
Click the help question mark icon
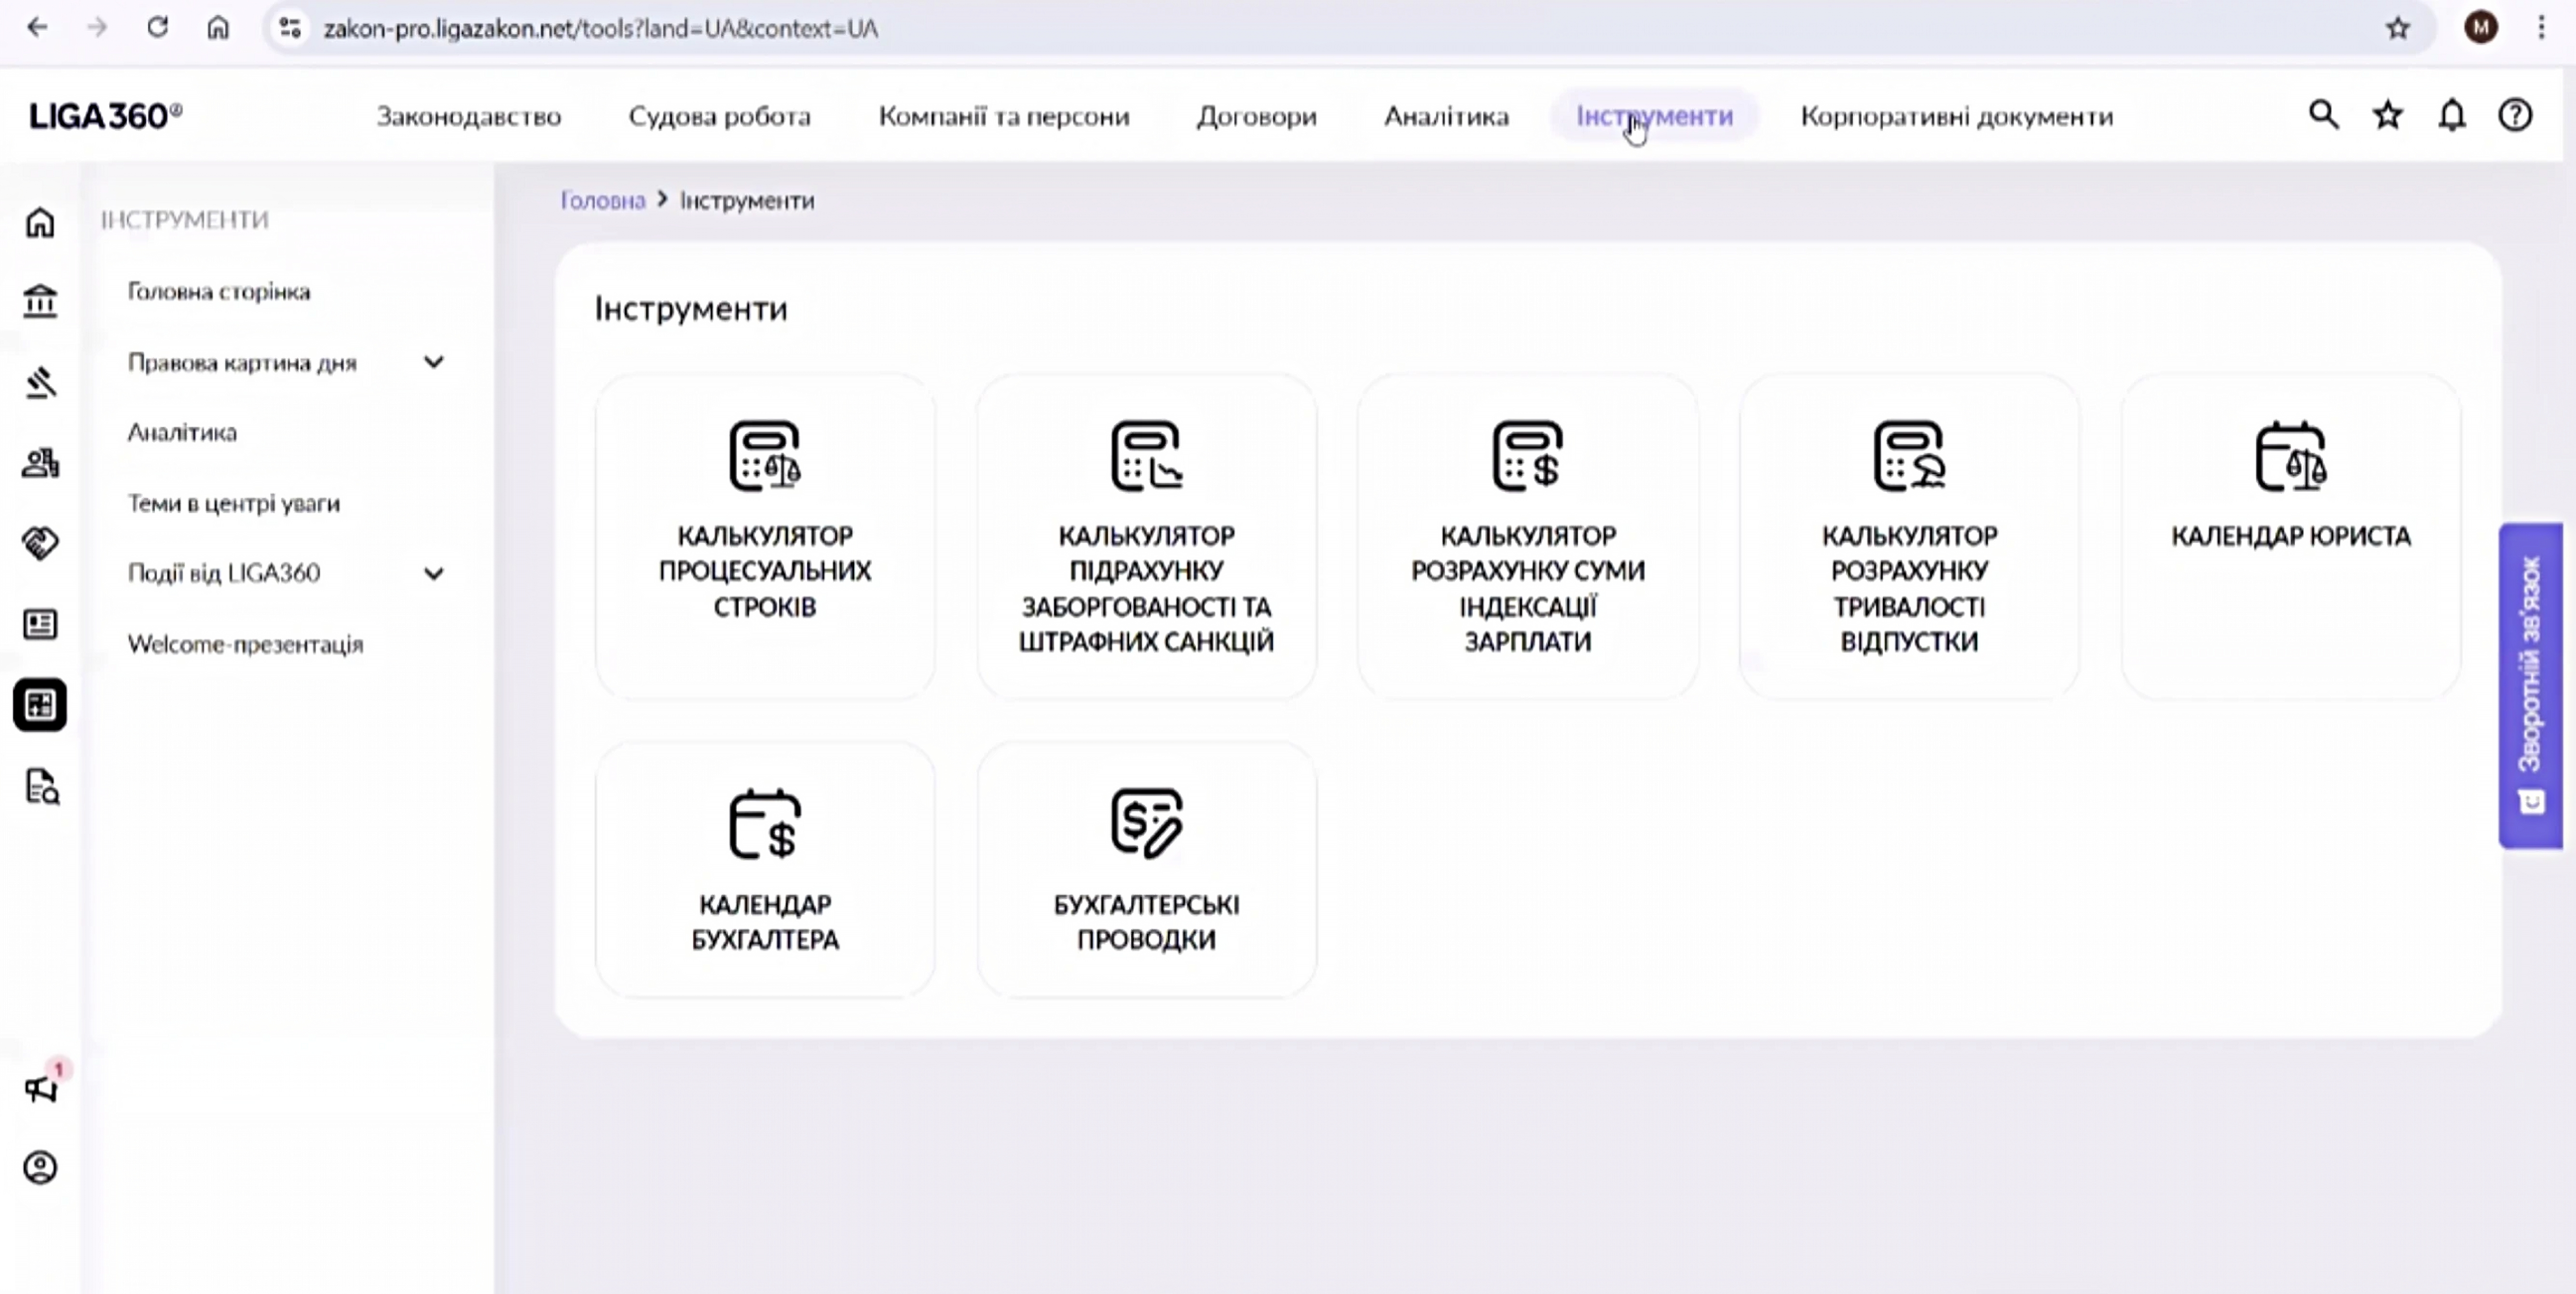pos(2515,116)
